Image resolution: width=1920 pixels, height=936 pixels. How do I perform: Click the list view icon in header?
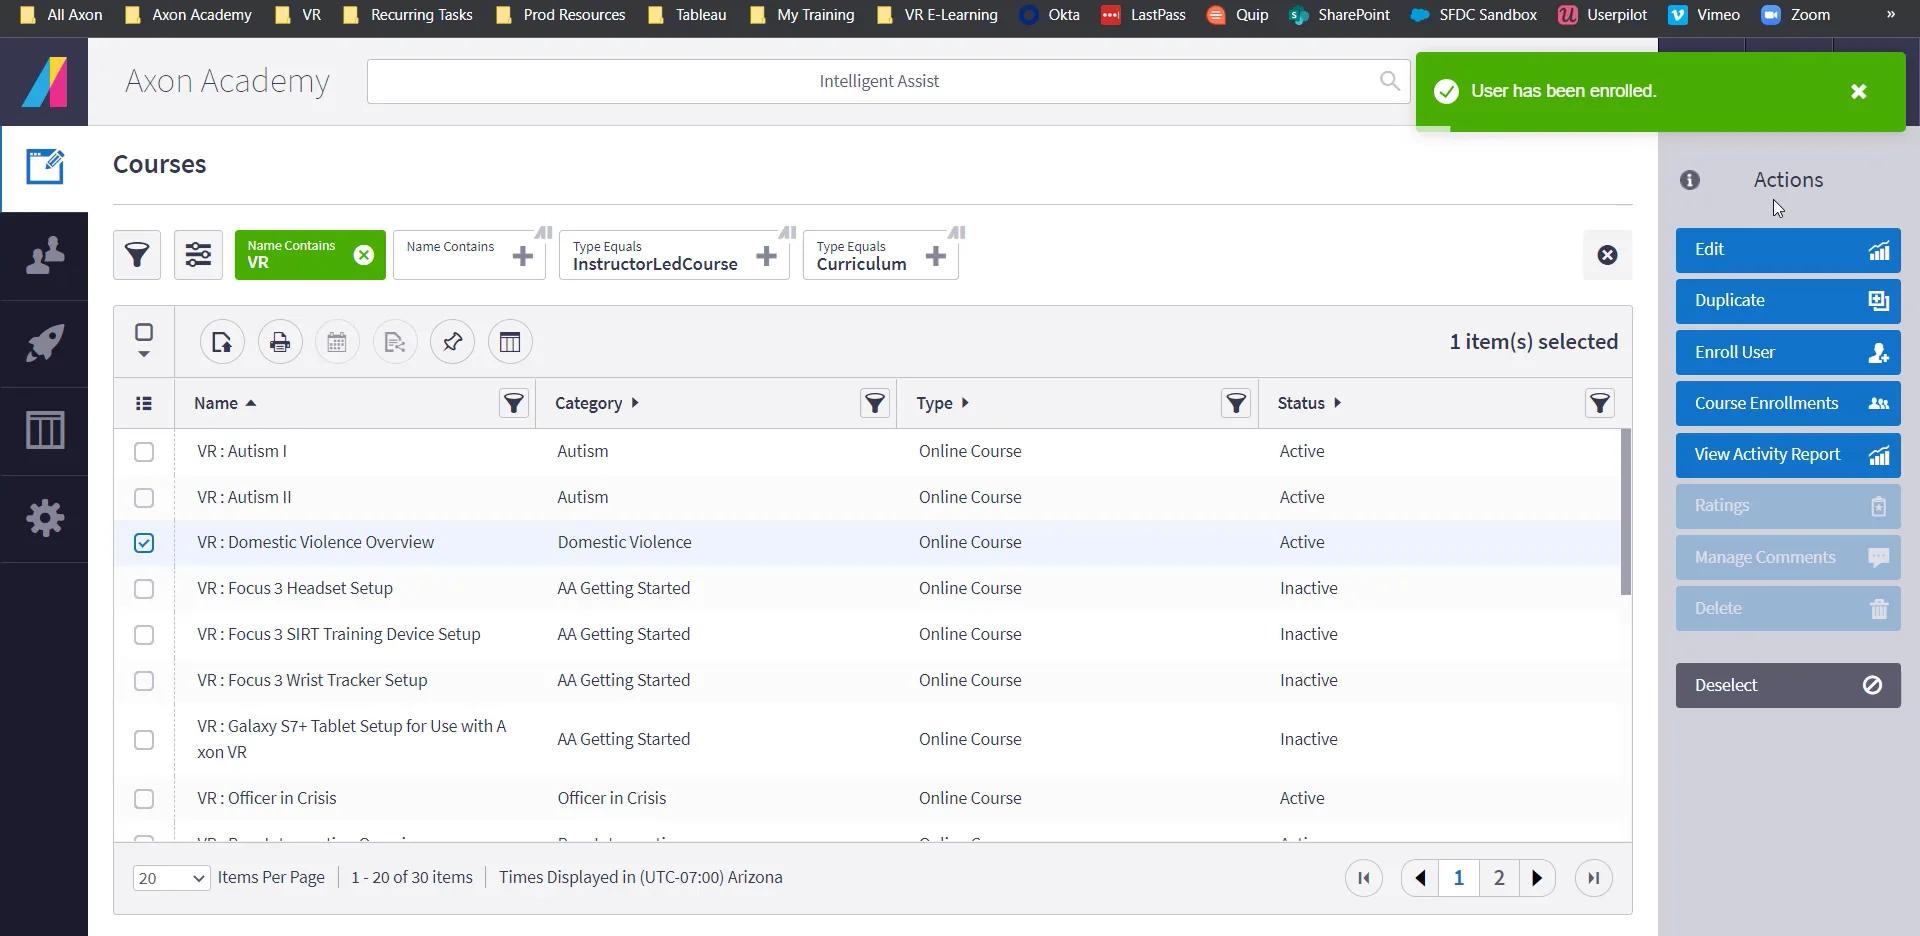(144, 403)
